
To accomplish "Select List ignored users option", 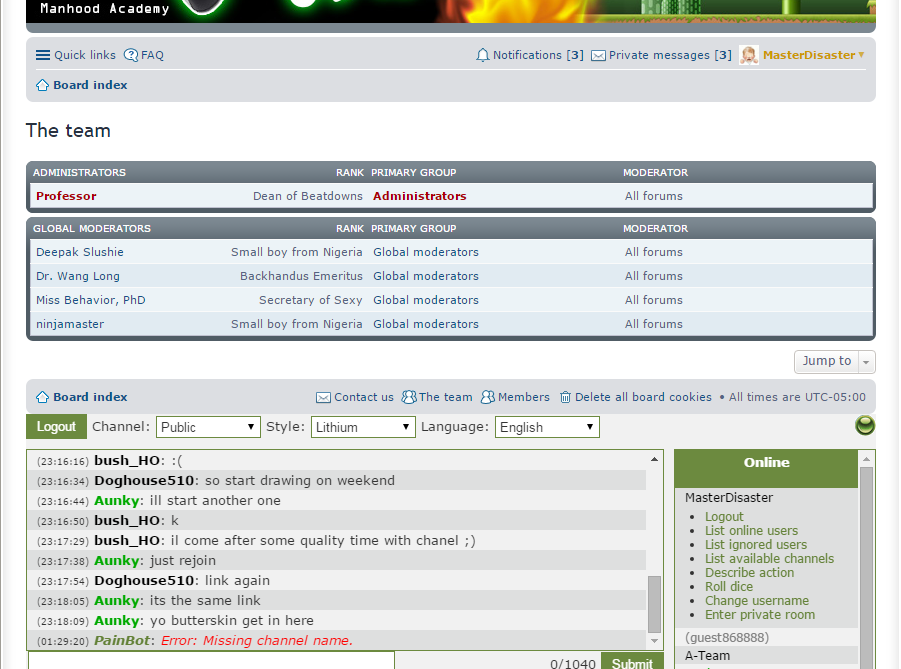I will [x=756, y=544].
